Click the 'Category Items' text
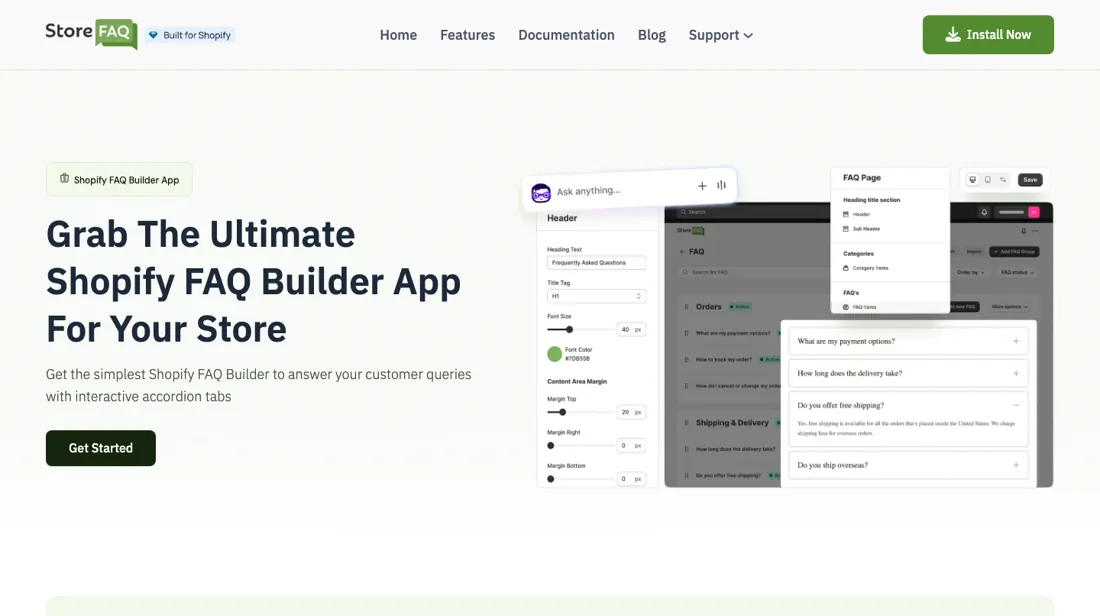 click(871, 268)
